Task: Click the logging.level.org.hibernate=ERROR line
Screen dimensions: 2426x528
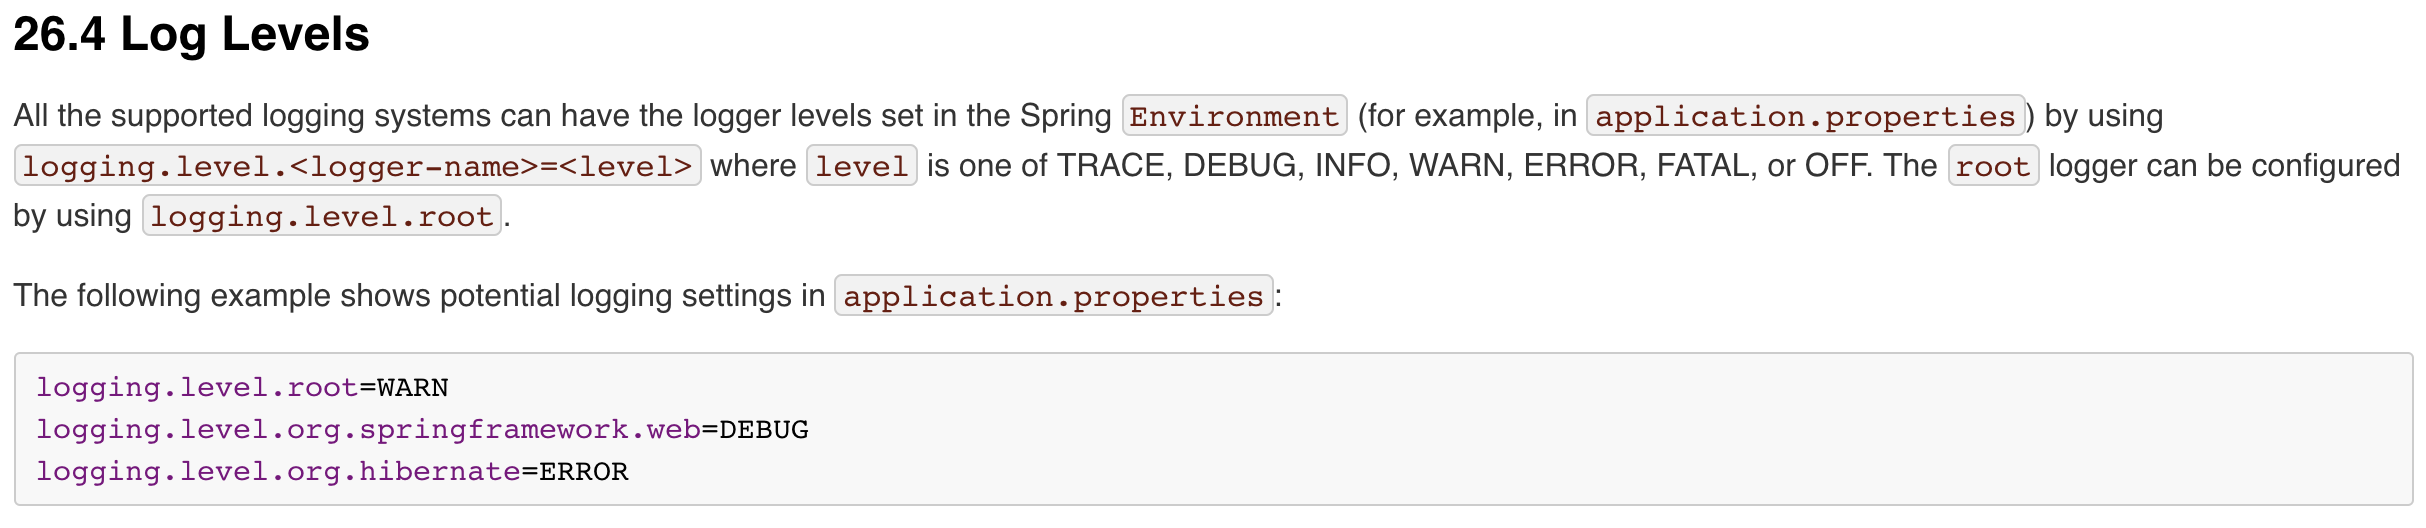Action: tap(332, 472)
